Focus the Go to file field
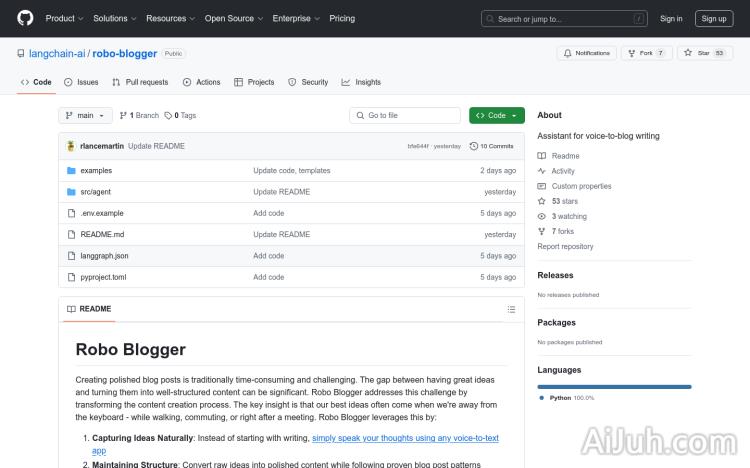Screen dimensions: 750x468 [404, 115]
